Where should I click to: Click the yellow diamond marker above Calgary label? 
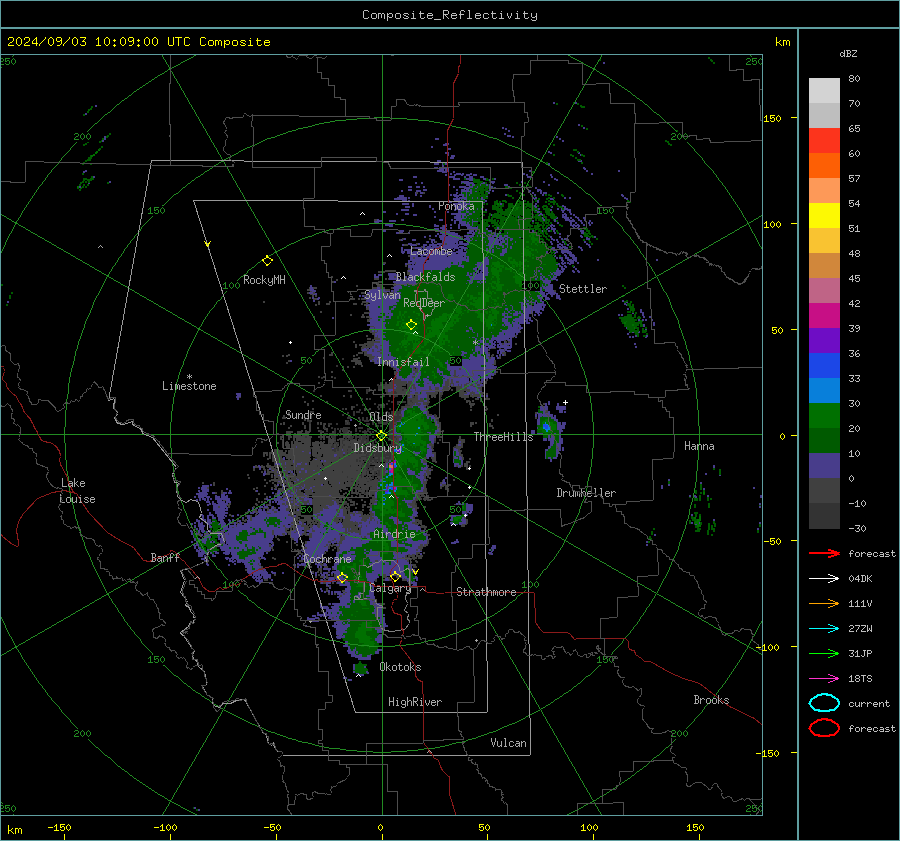pyautogui.click(x=395, y=576)
